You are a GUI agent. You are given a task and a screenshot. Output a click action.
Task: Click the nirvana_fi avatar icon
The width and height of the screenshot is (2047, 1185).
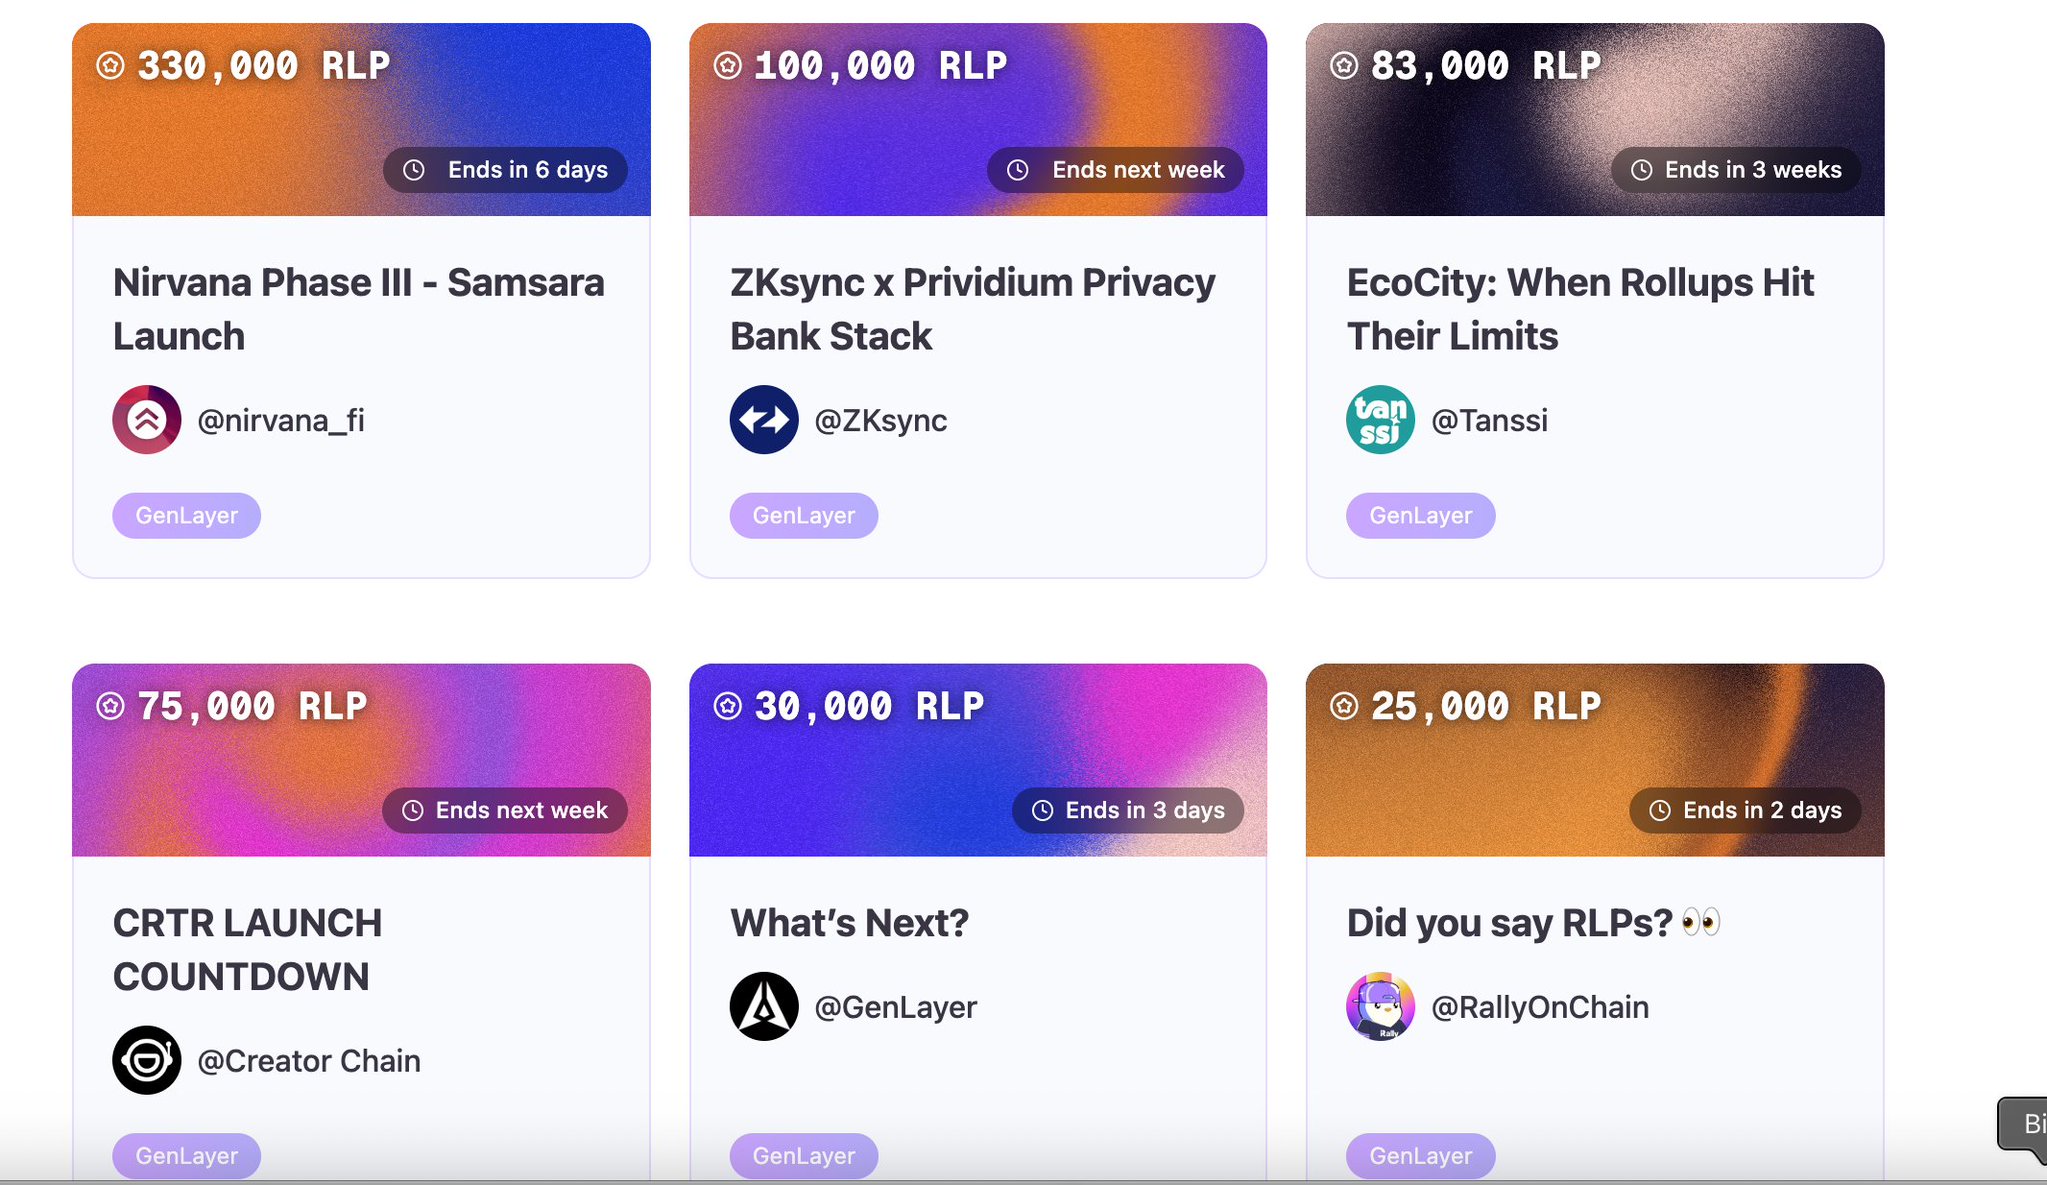146,420
